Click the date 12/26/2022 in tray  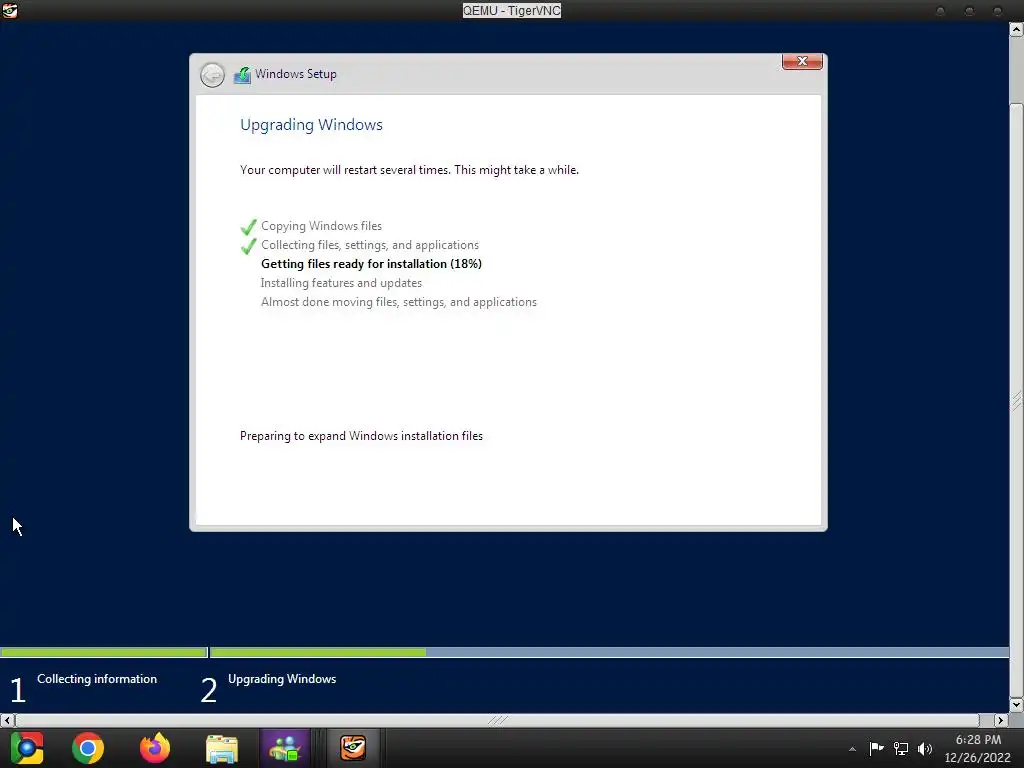click(977, 758)
